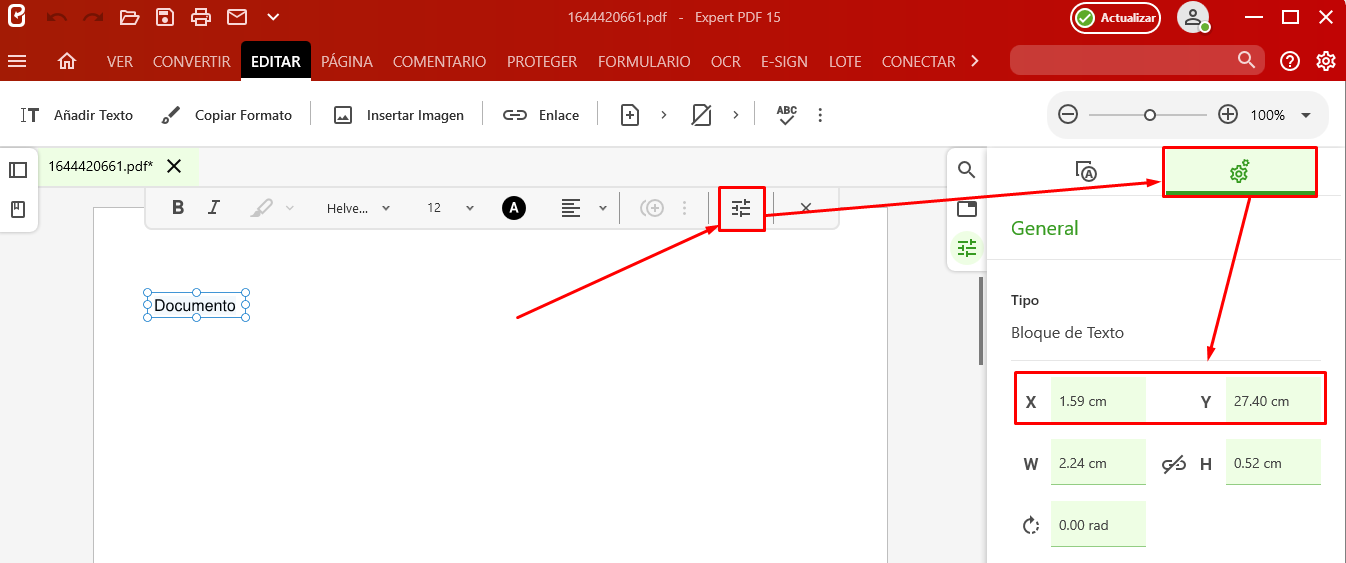The width and height of the screenshot is (1346, 563).
Task: Open the bookmarks panel icon on left
Action: click(x=18, y=210)
